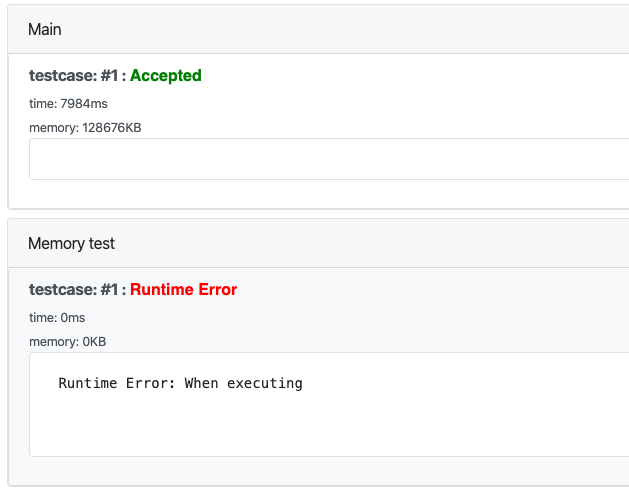Click the "memory:" label in Memory test panel

[x=52, y=341]
